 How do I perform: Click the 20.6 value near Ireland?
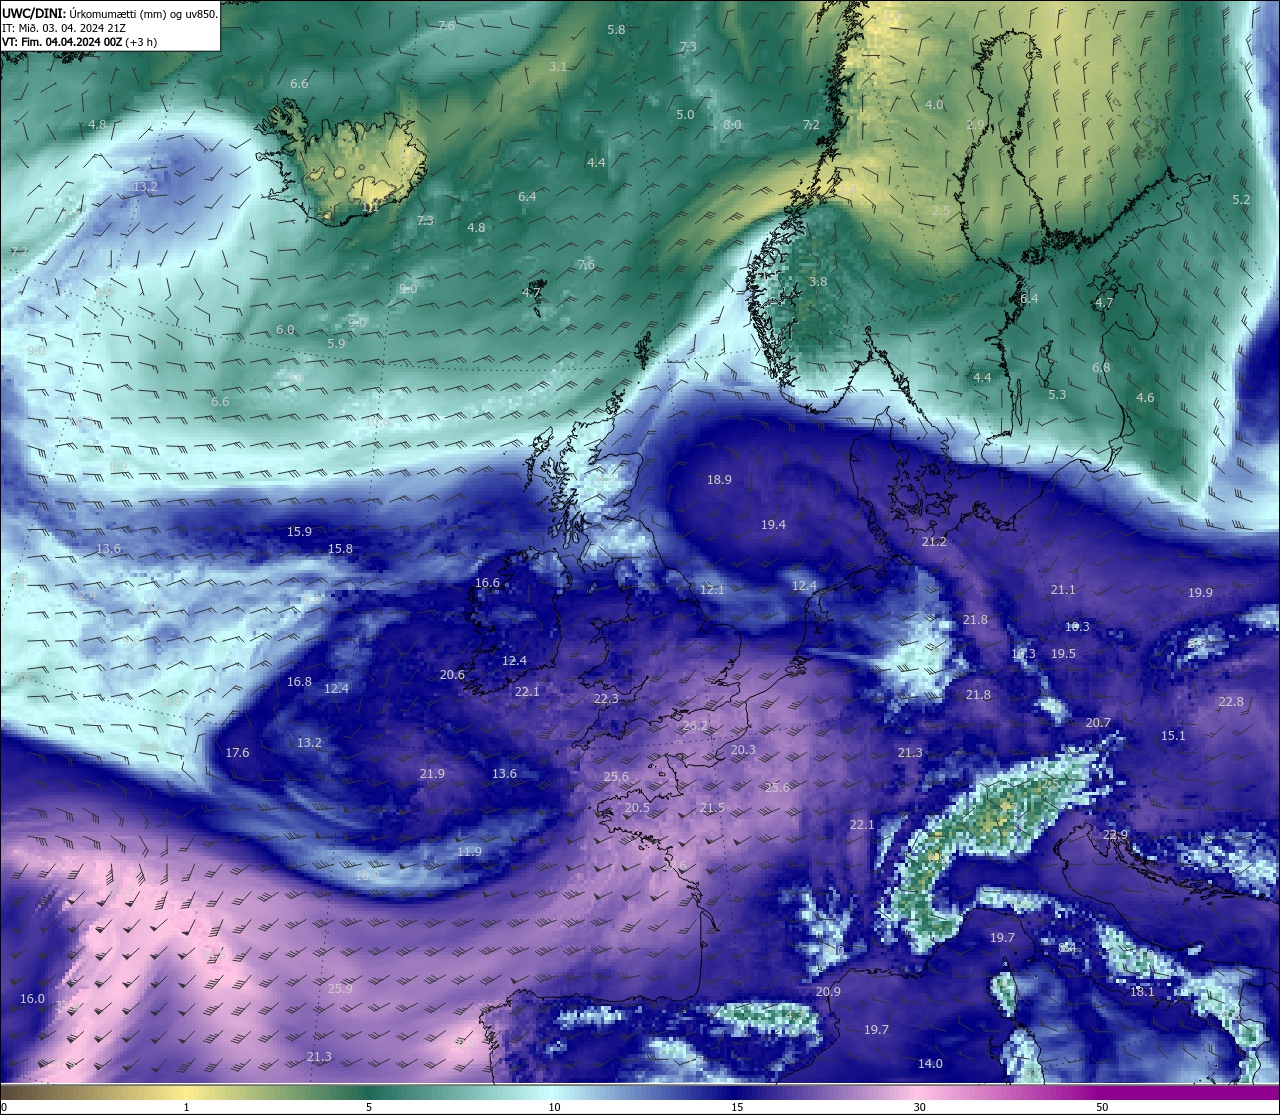point(452,675)
